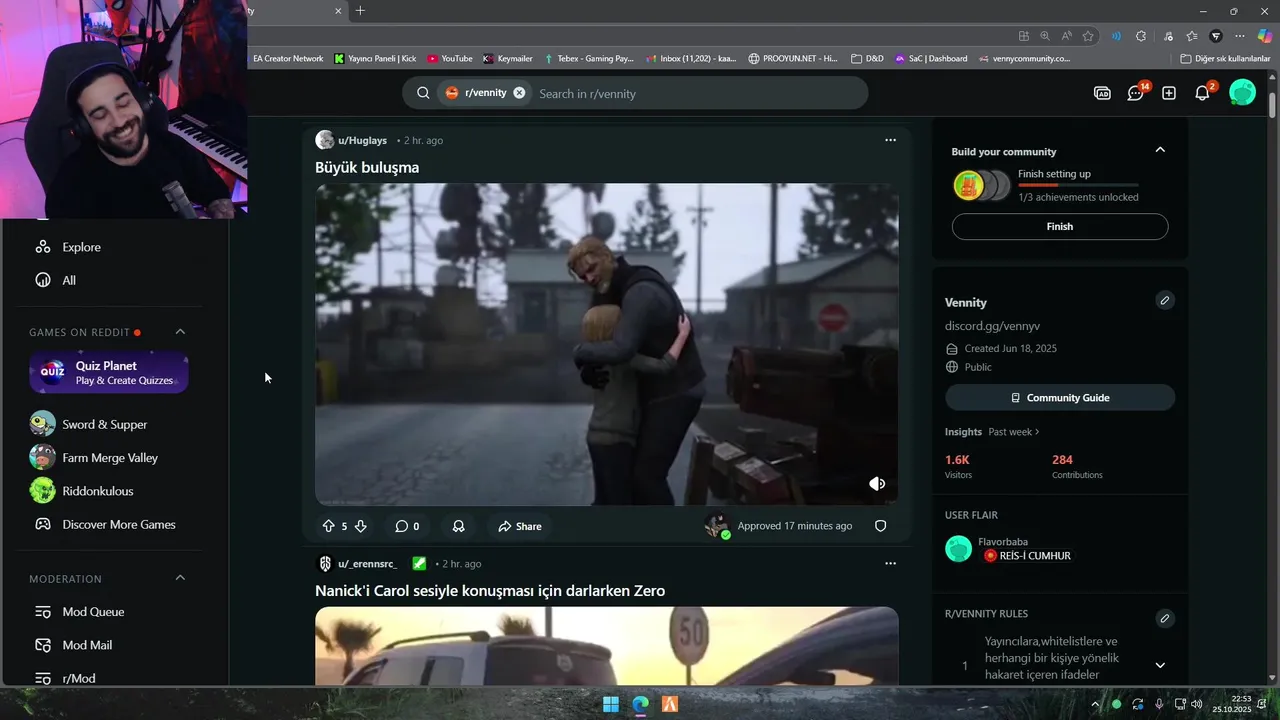The width and height of the screenshot is (1280, 720).
Task: Open u/Huglays profile
Action: [362, 140]
